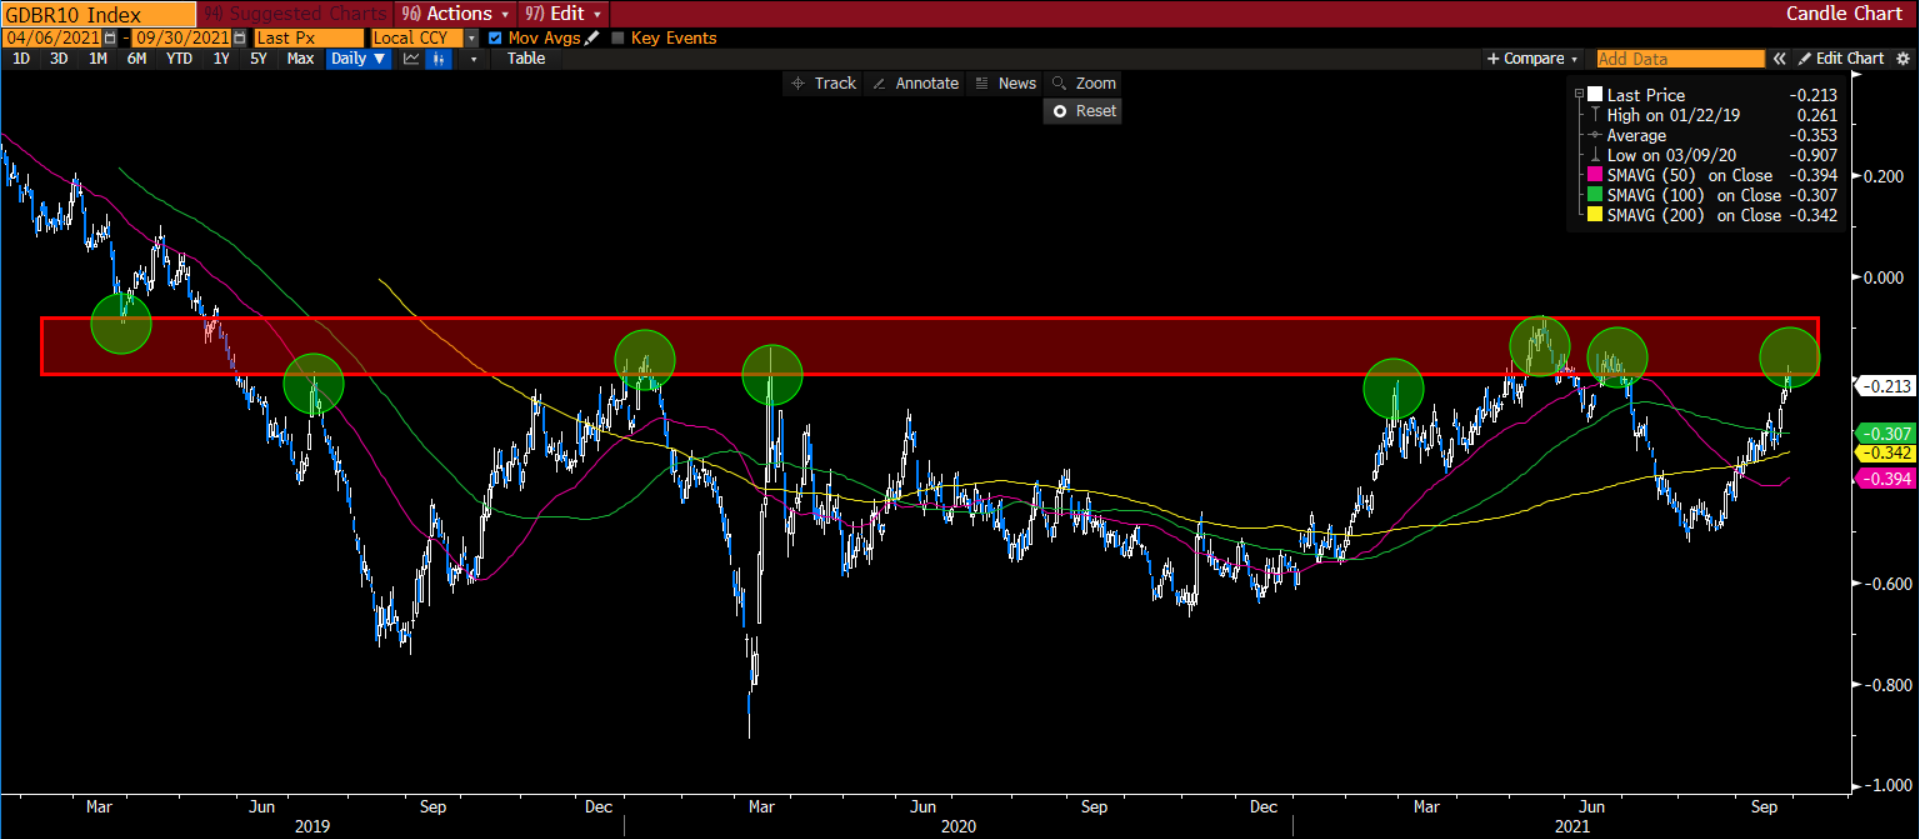The image size is (1919, 839).
Task: Click the SMAVG (200) yellow swatch
Action: click(1595, 215)
